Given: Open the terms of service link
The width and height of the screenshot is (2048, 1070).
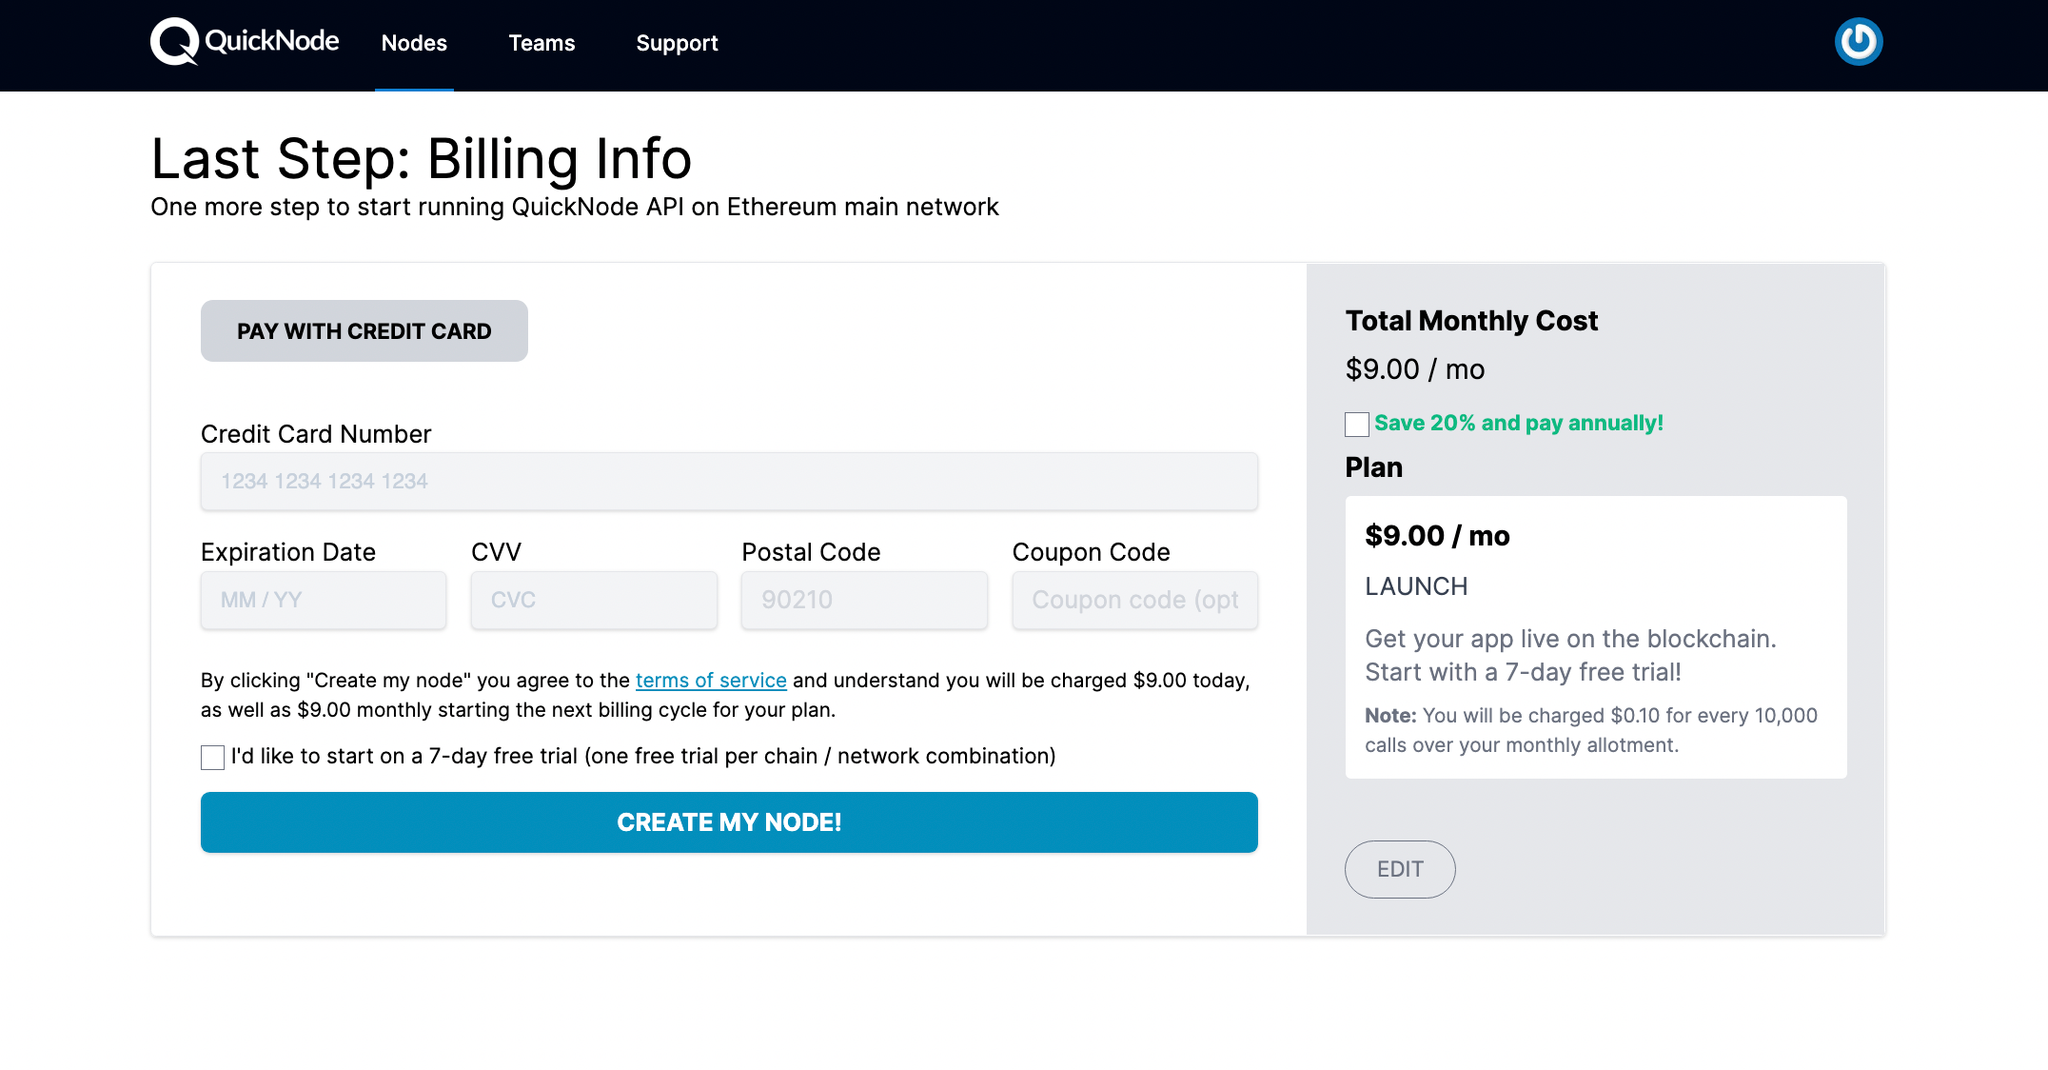Looking at the screenshot, I should (x=711, y=680).
